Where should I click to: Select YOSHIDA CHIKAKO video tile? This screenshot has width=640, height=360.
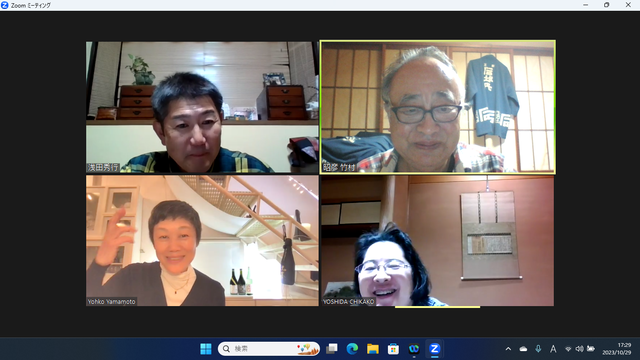(x=438, y=241)
